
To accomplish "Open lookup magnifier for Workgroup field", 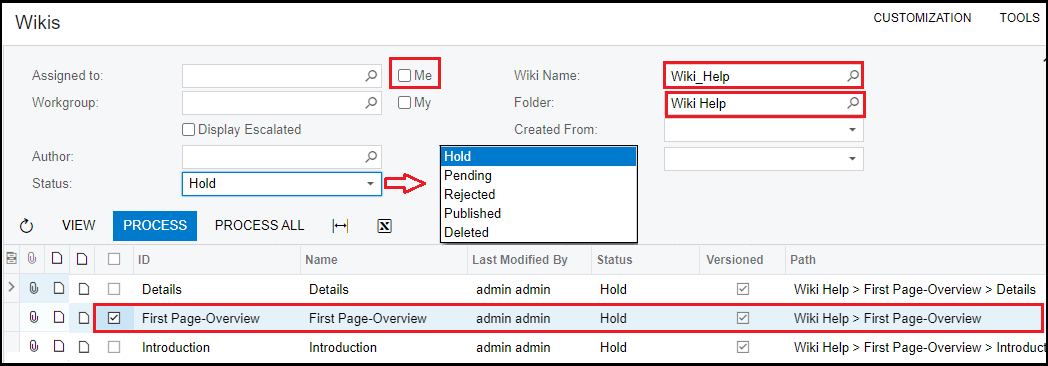I will (x=372, y=103).
